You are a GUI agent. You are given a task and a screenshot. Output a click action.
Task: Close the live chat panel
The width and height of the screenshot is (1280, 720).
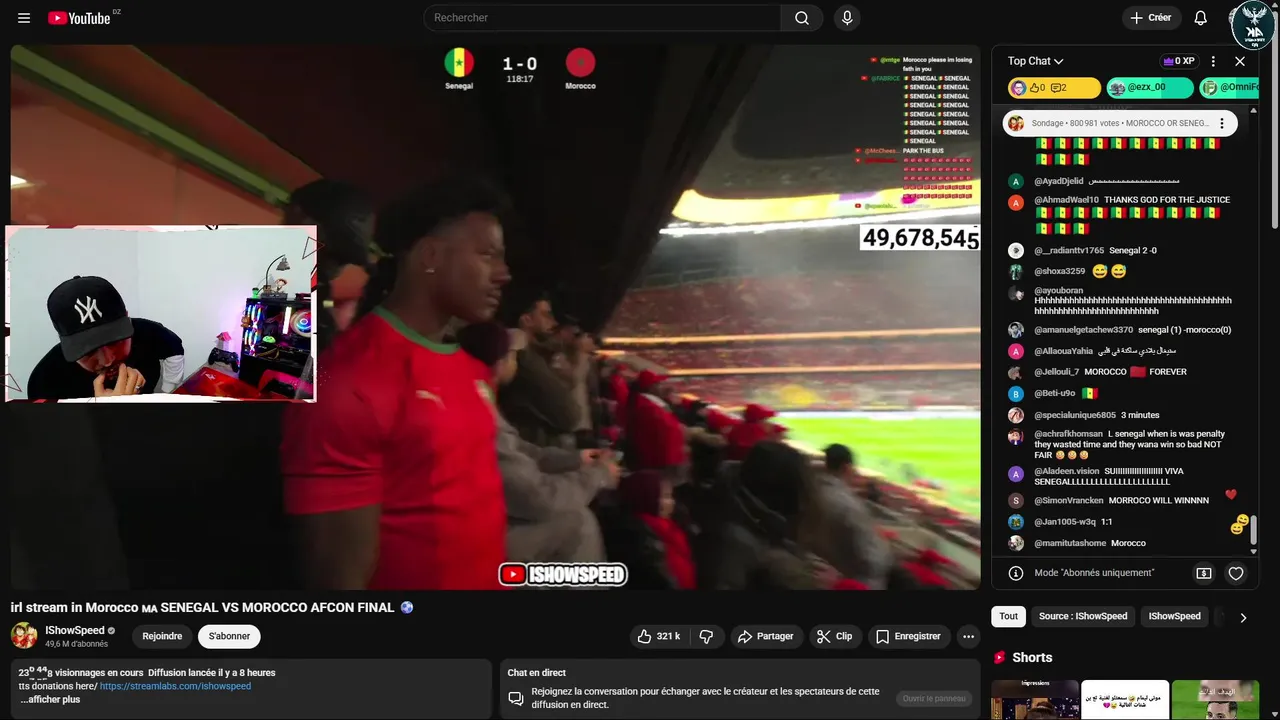click(x=1240, y=61)
